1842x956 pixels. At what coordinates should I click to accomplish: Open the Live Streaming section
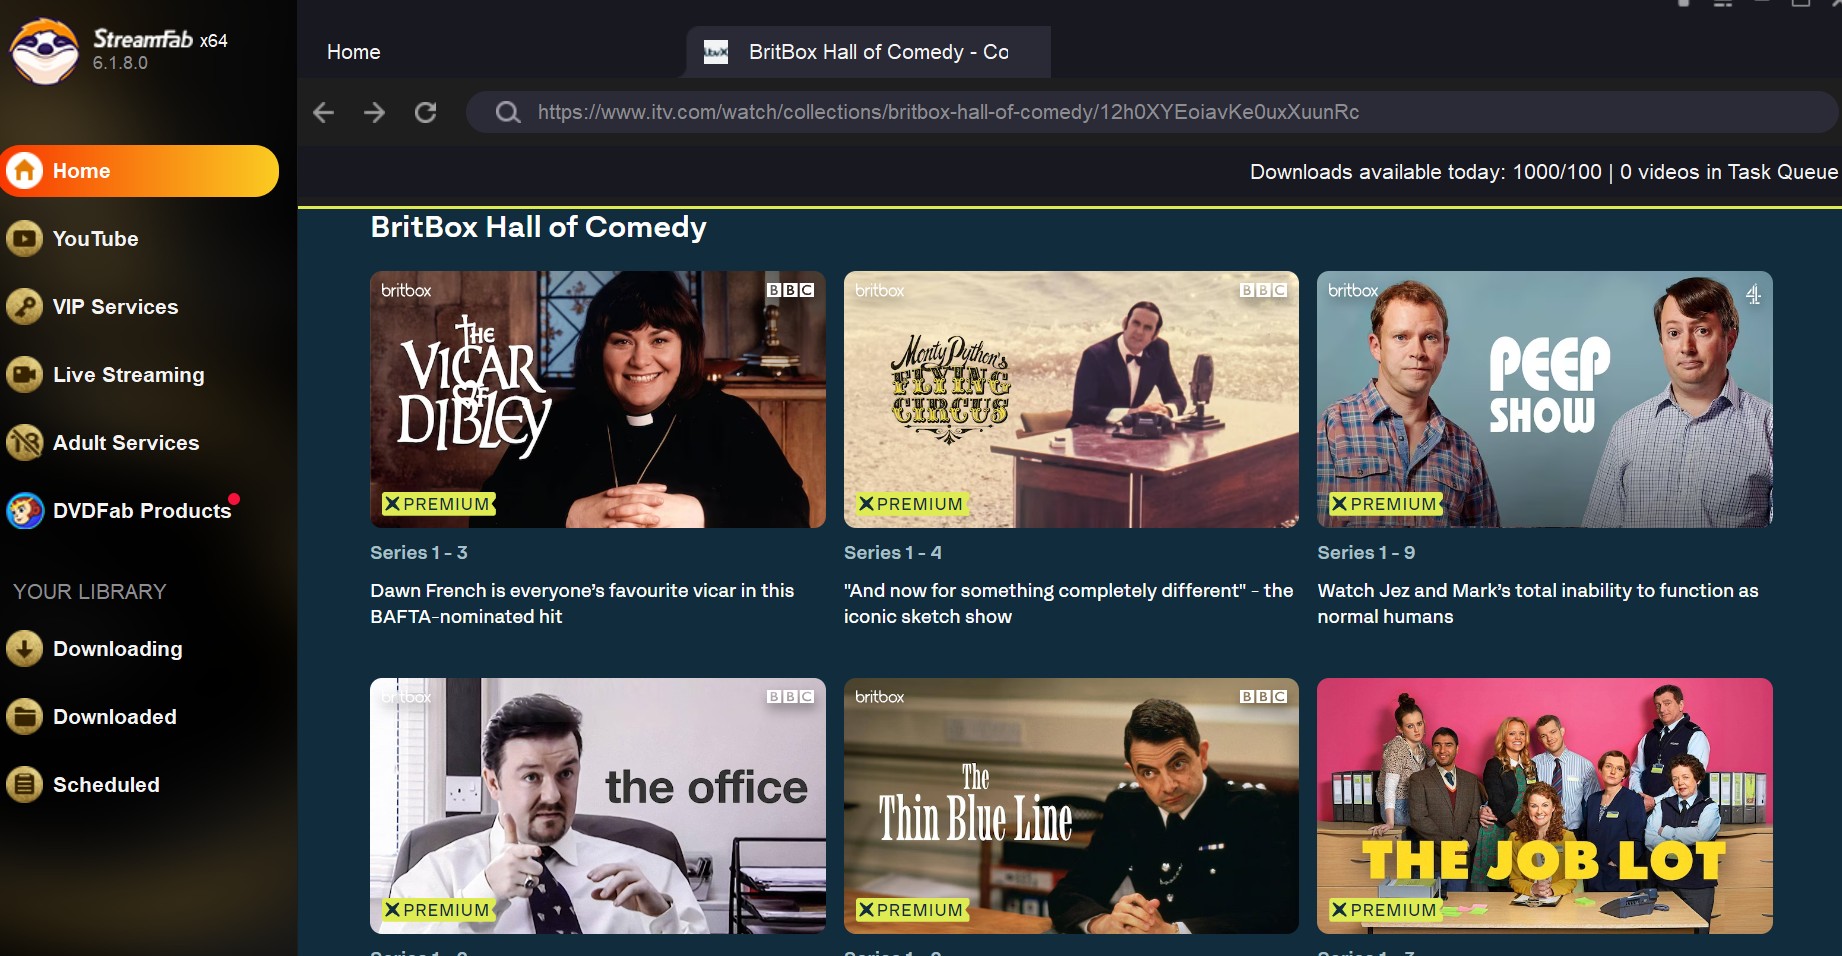point(127,375)
